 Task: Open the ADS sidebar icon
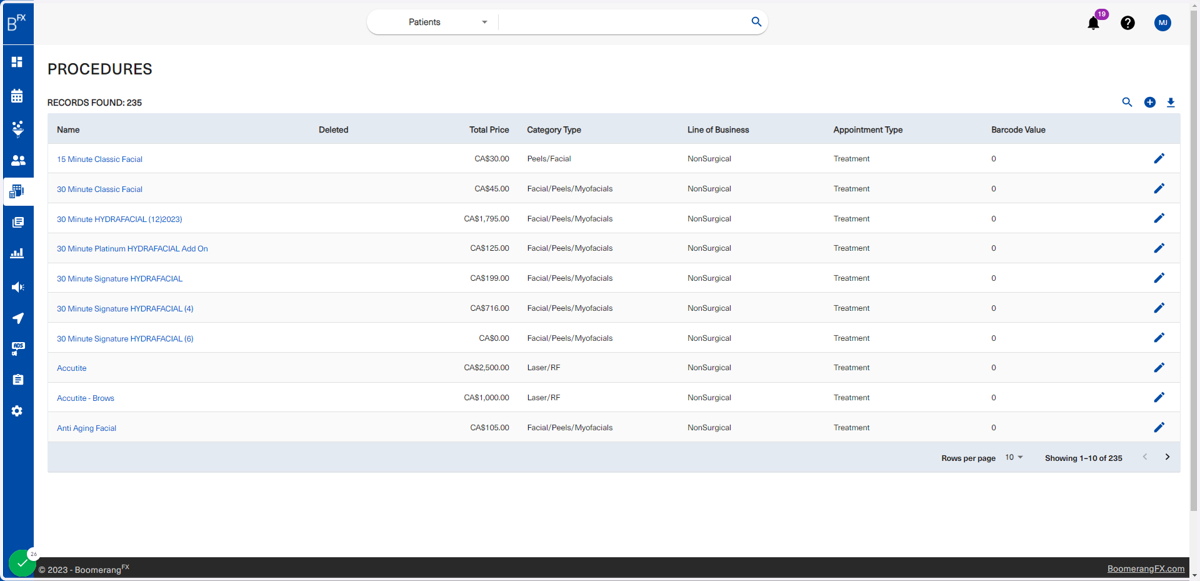pyautogui.click(x=17, y=349)
